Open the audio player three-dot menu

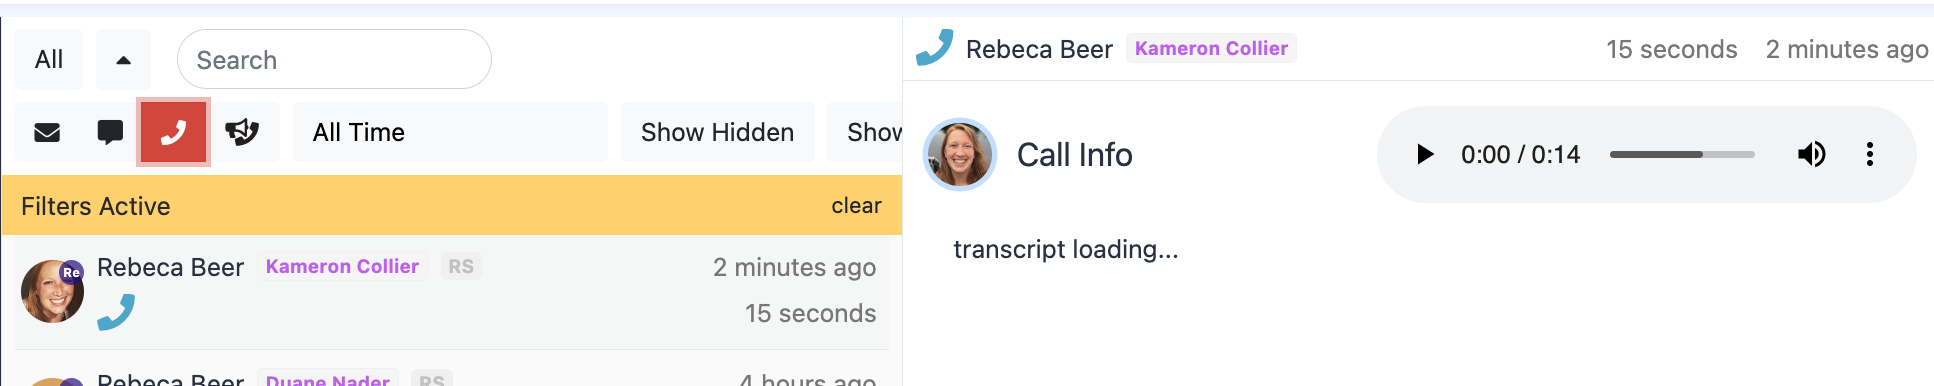pyautogui.click(x=1869, y=154)
